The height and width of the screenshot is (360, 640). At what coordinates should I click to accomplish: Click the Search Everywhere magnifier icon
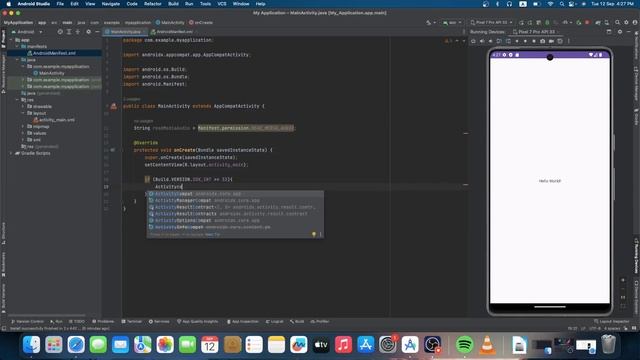click(618, 22)
